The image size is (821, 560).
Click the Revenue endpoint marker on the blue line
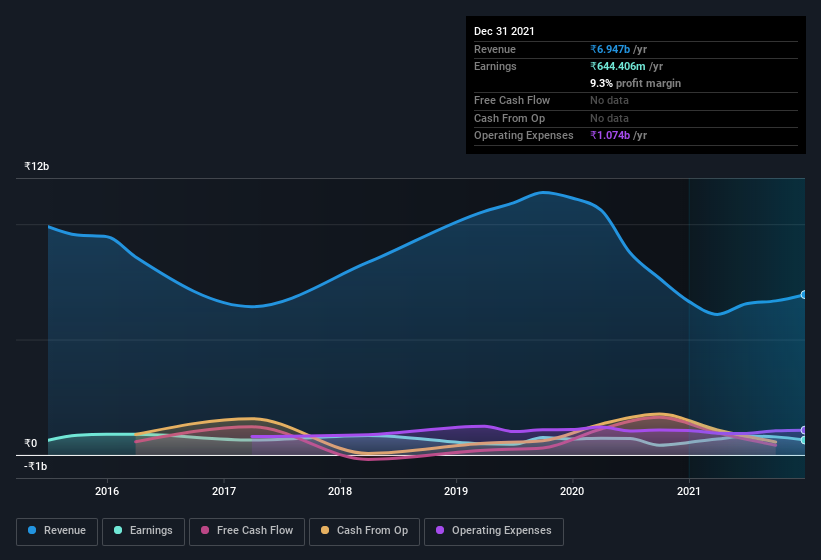(x=804, y=295)
